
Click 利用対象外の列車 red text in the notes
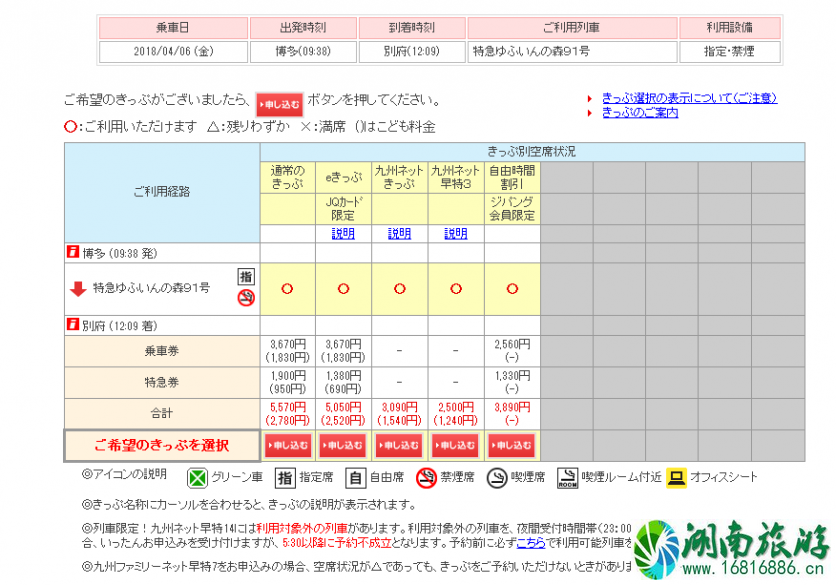(x=302, y=528)
